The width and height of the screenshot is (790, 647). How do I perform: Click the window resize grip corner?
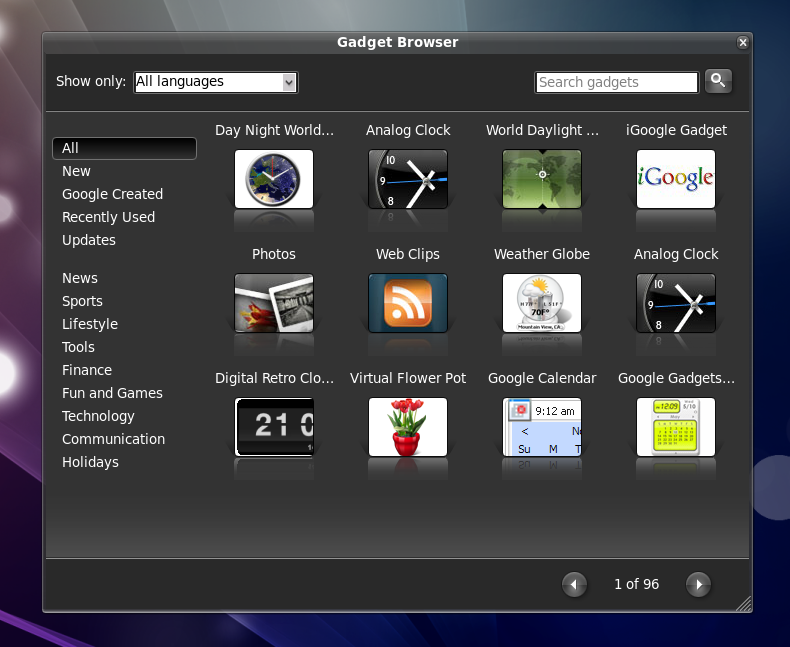(x=744, y=604)
